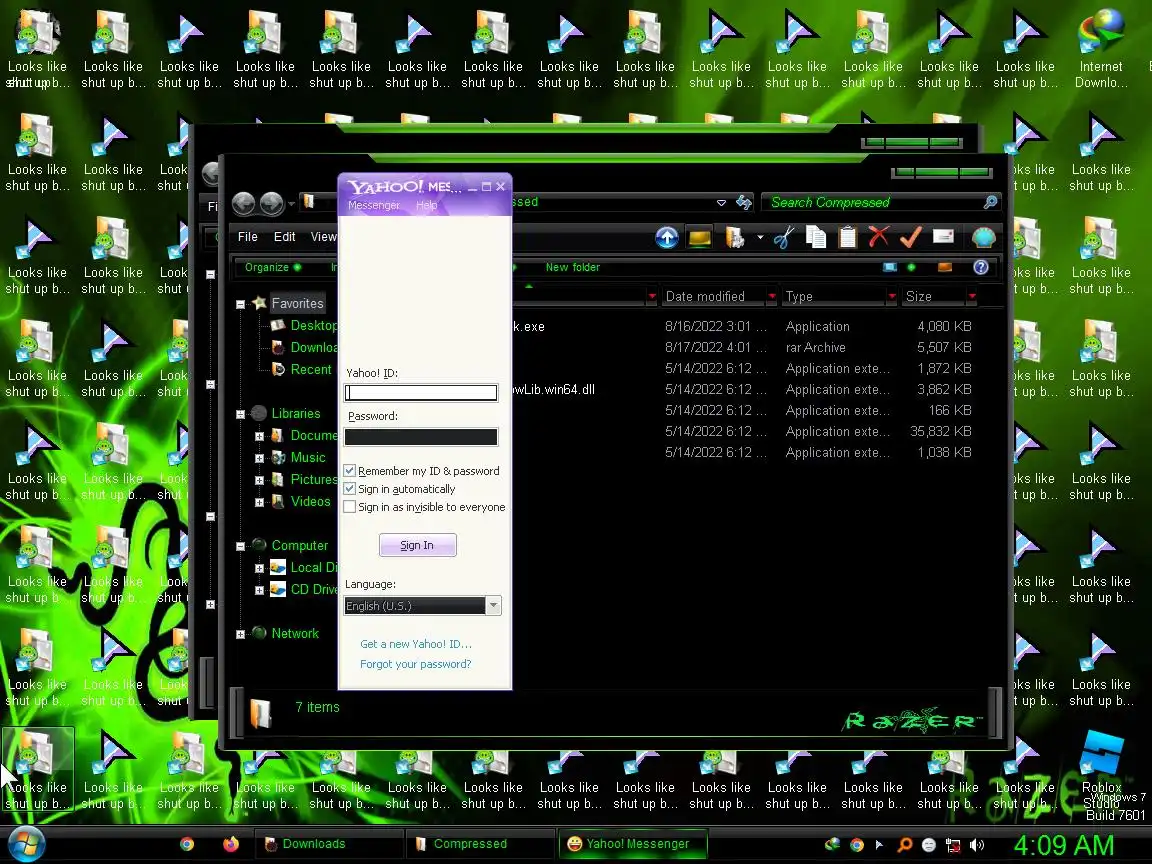Click Get a new Yahoo! ID link
The width and height of the screenshot is (1152, 864).
click(415, 644)
